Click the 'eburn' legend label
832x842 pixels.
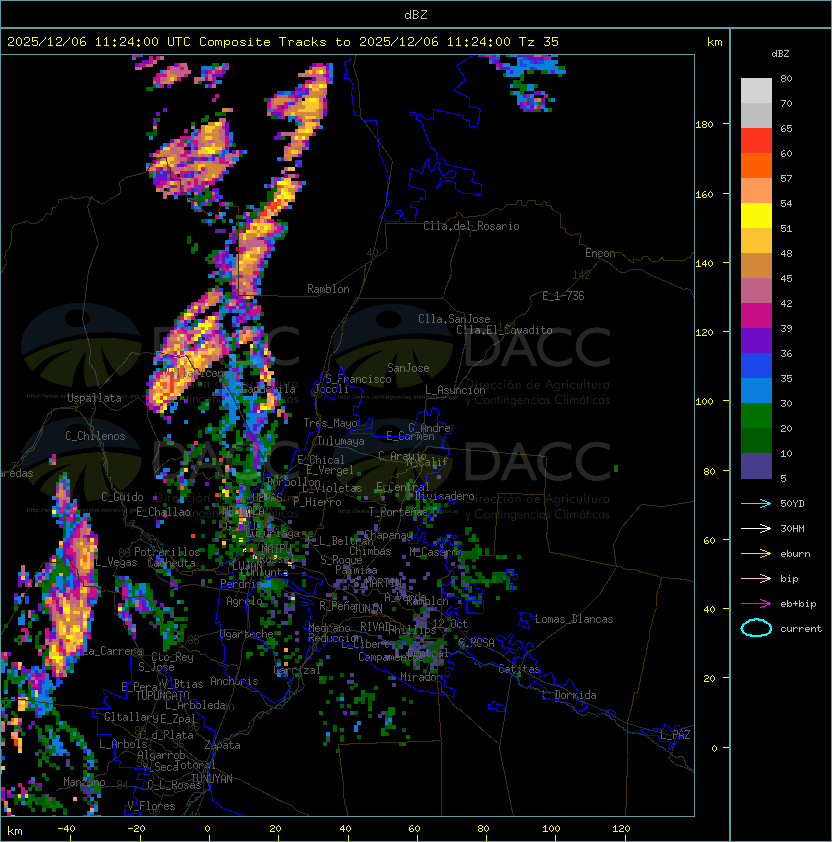[795, 554]
